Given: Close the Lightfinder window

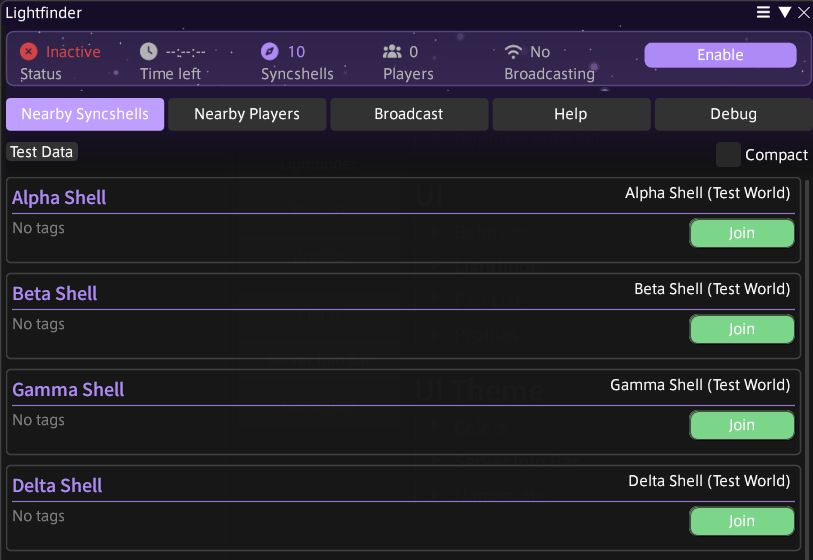Looking at the screenshot, I should tap(803, 12).
